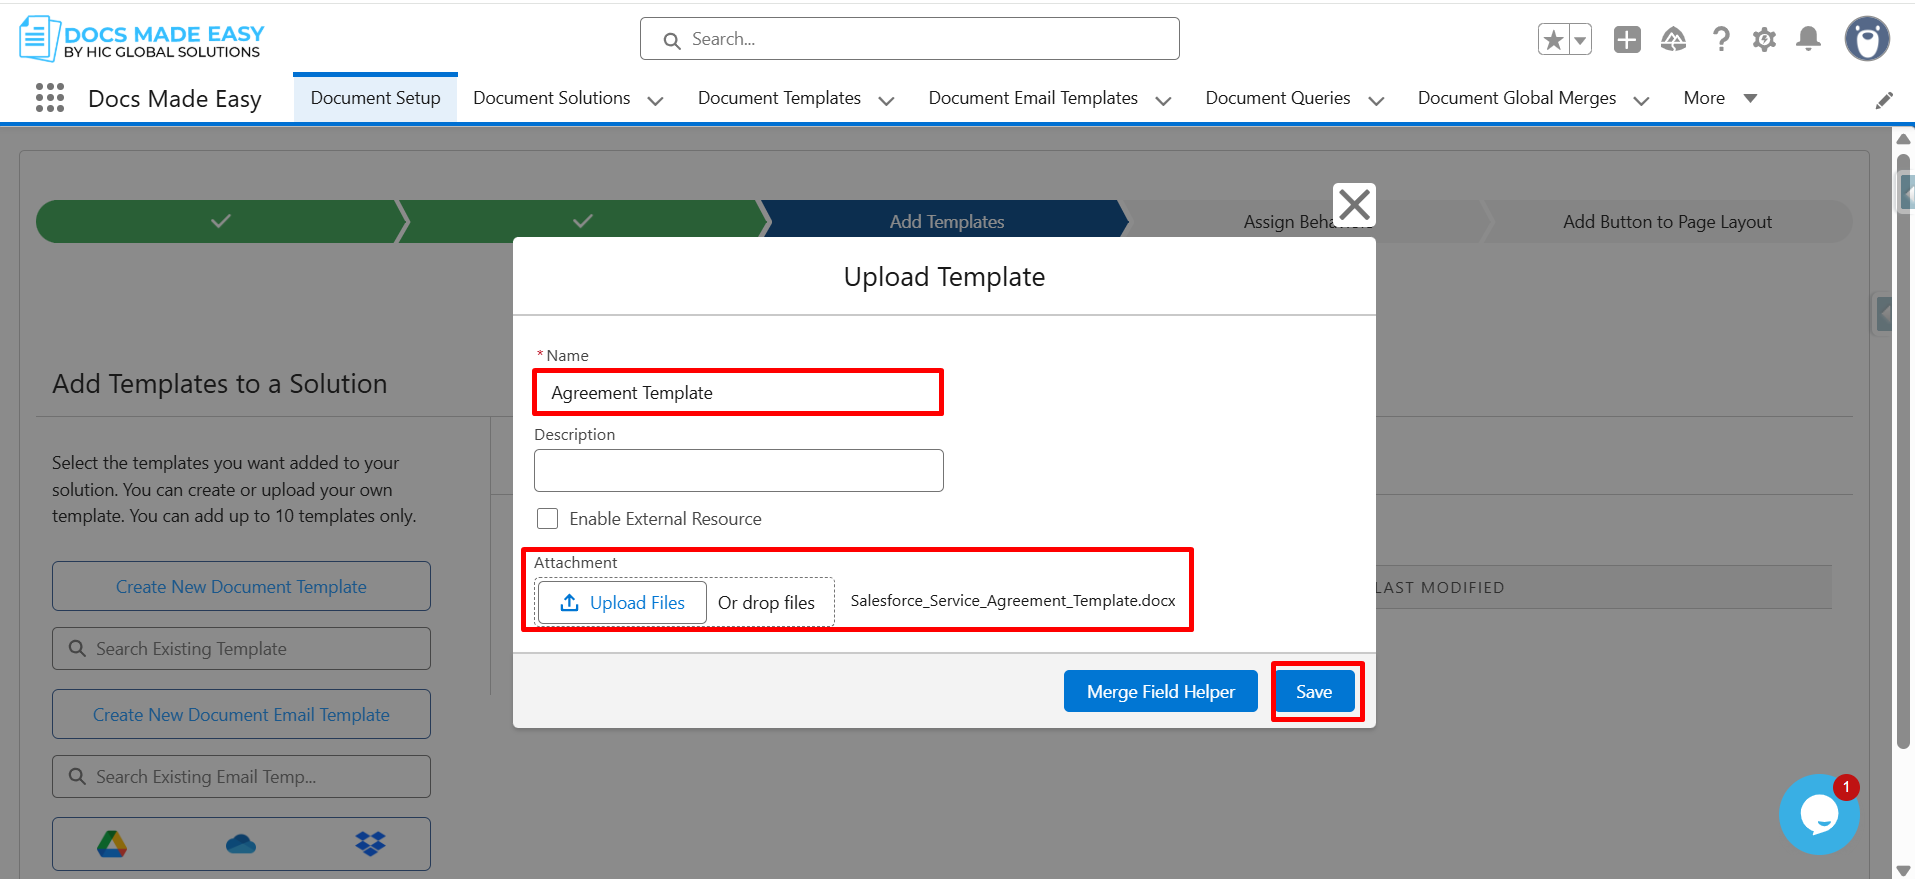The width and height of the screenshot is (1915, 879).
Task: Open the App Launcher grid icon
Action: [50, 98]
